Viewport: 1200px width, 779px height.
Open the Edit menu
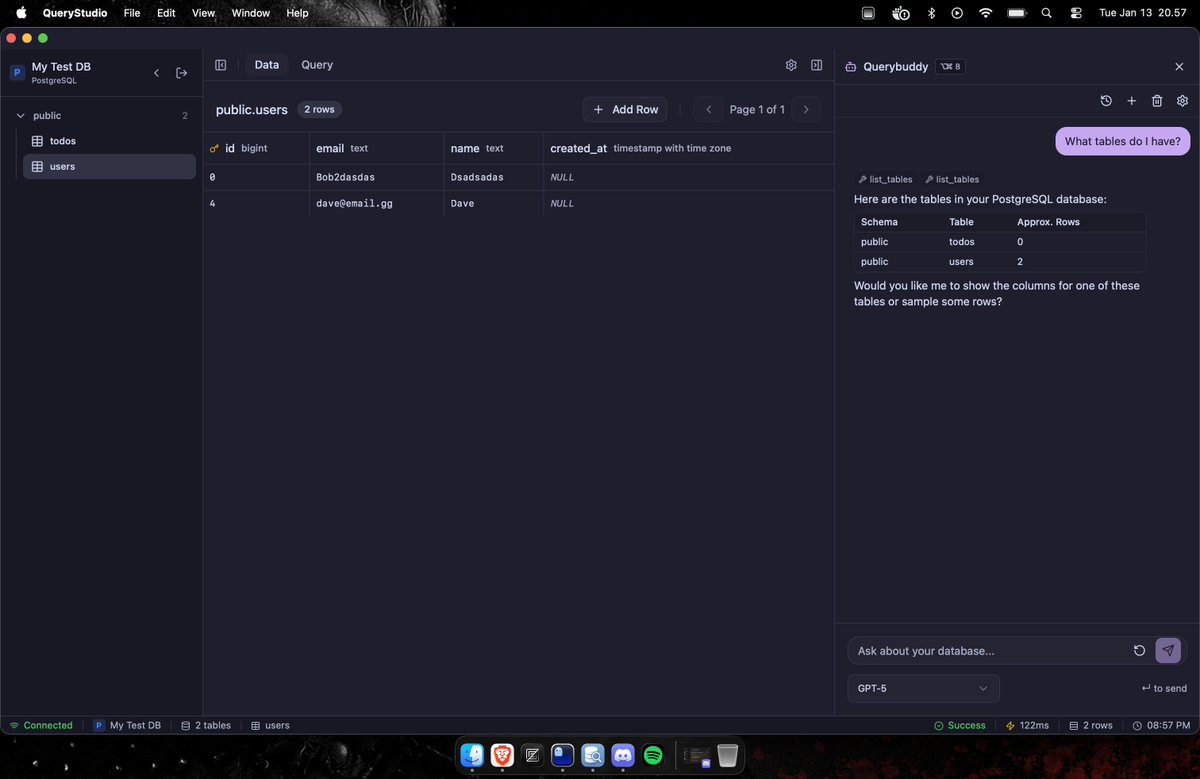pyautogui.click(x=166, y=13)
